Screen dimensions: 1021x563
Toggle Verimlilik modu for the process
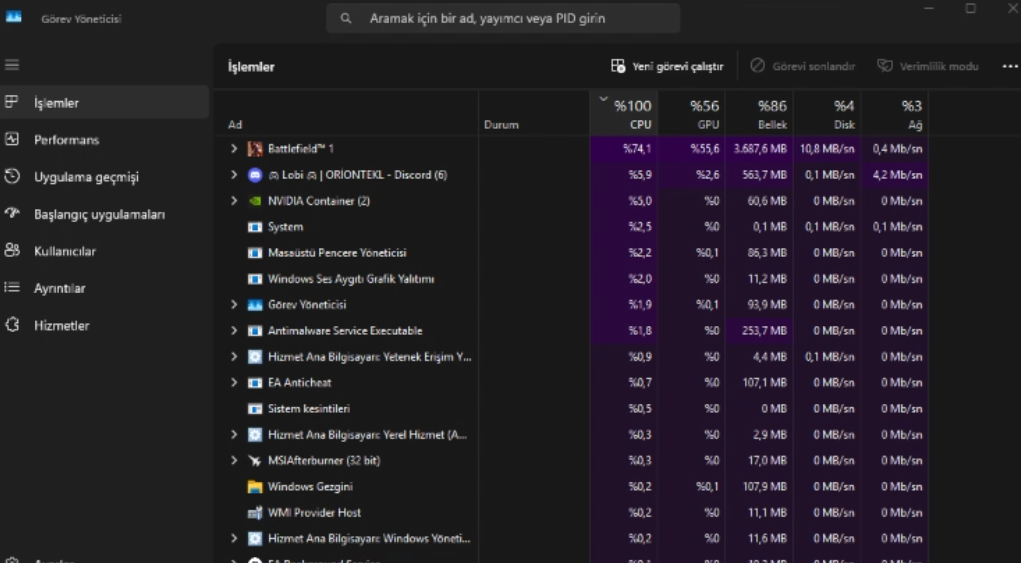pos(927,67)
